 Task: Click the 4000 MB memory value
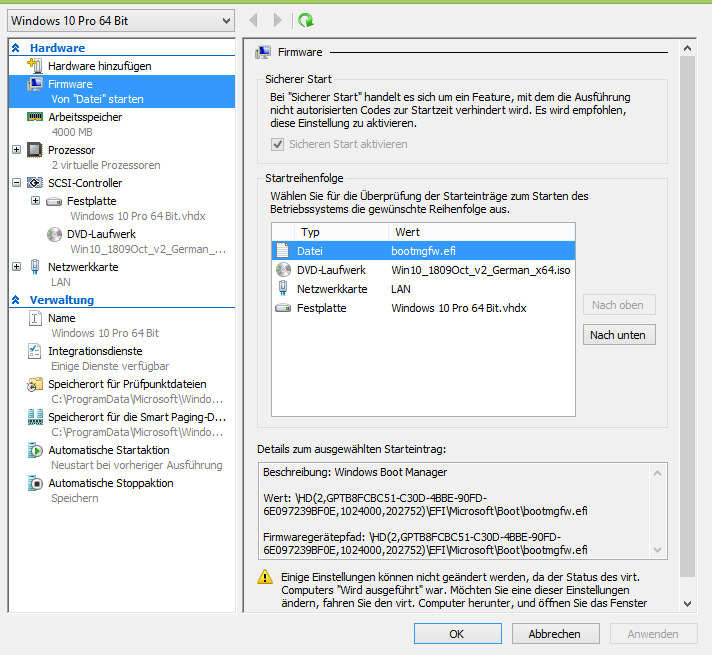point(72,132)
